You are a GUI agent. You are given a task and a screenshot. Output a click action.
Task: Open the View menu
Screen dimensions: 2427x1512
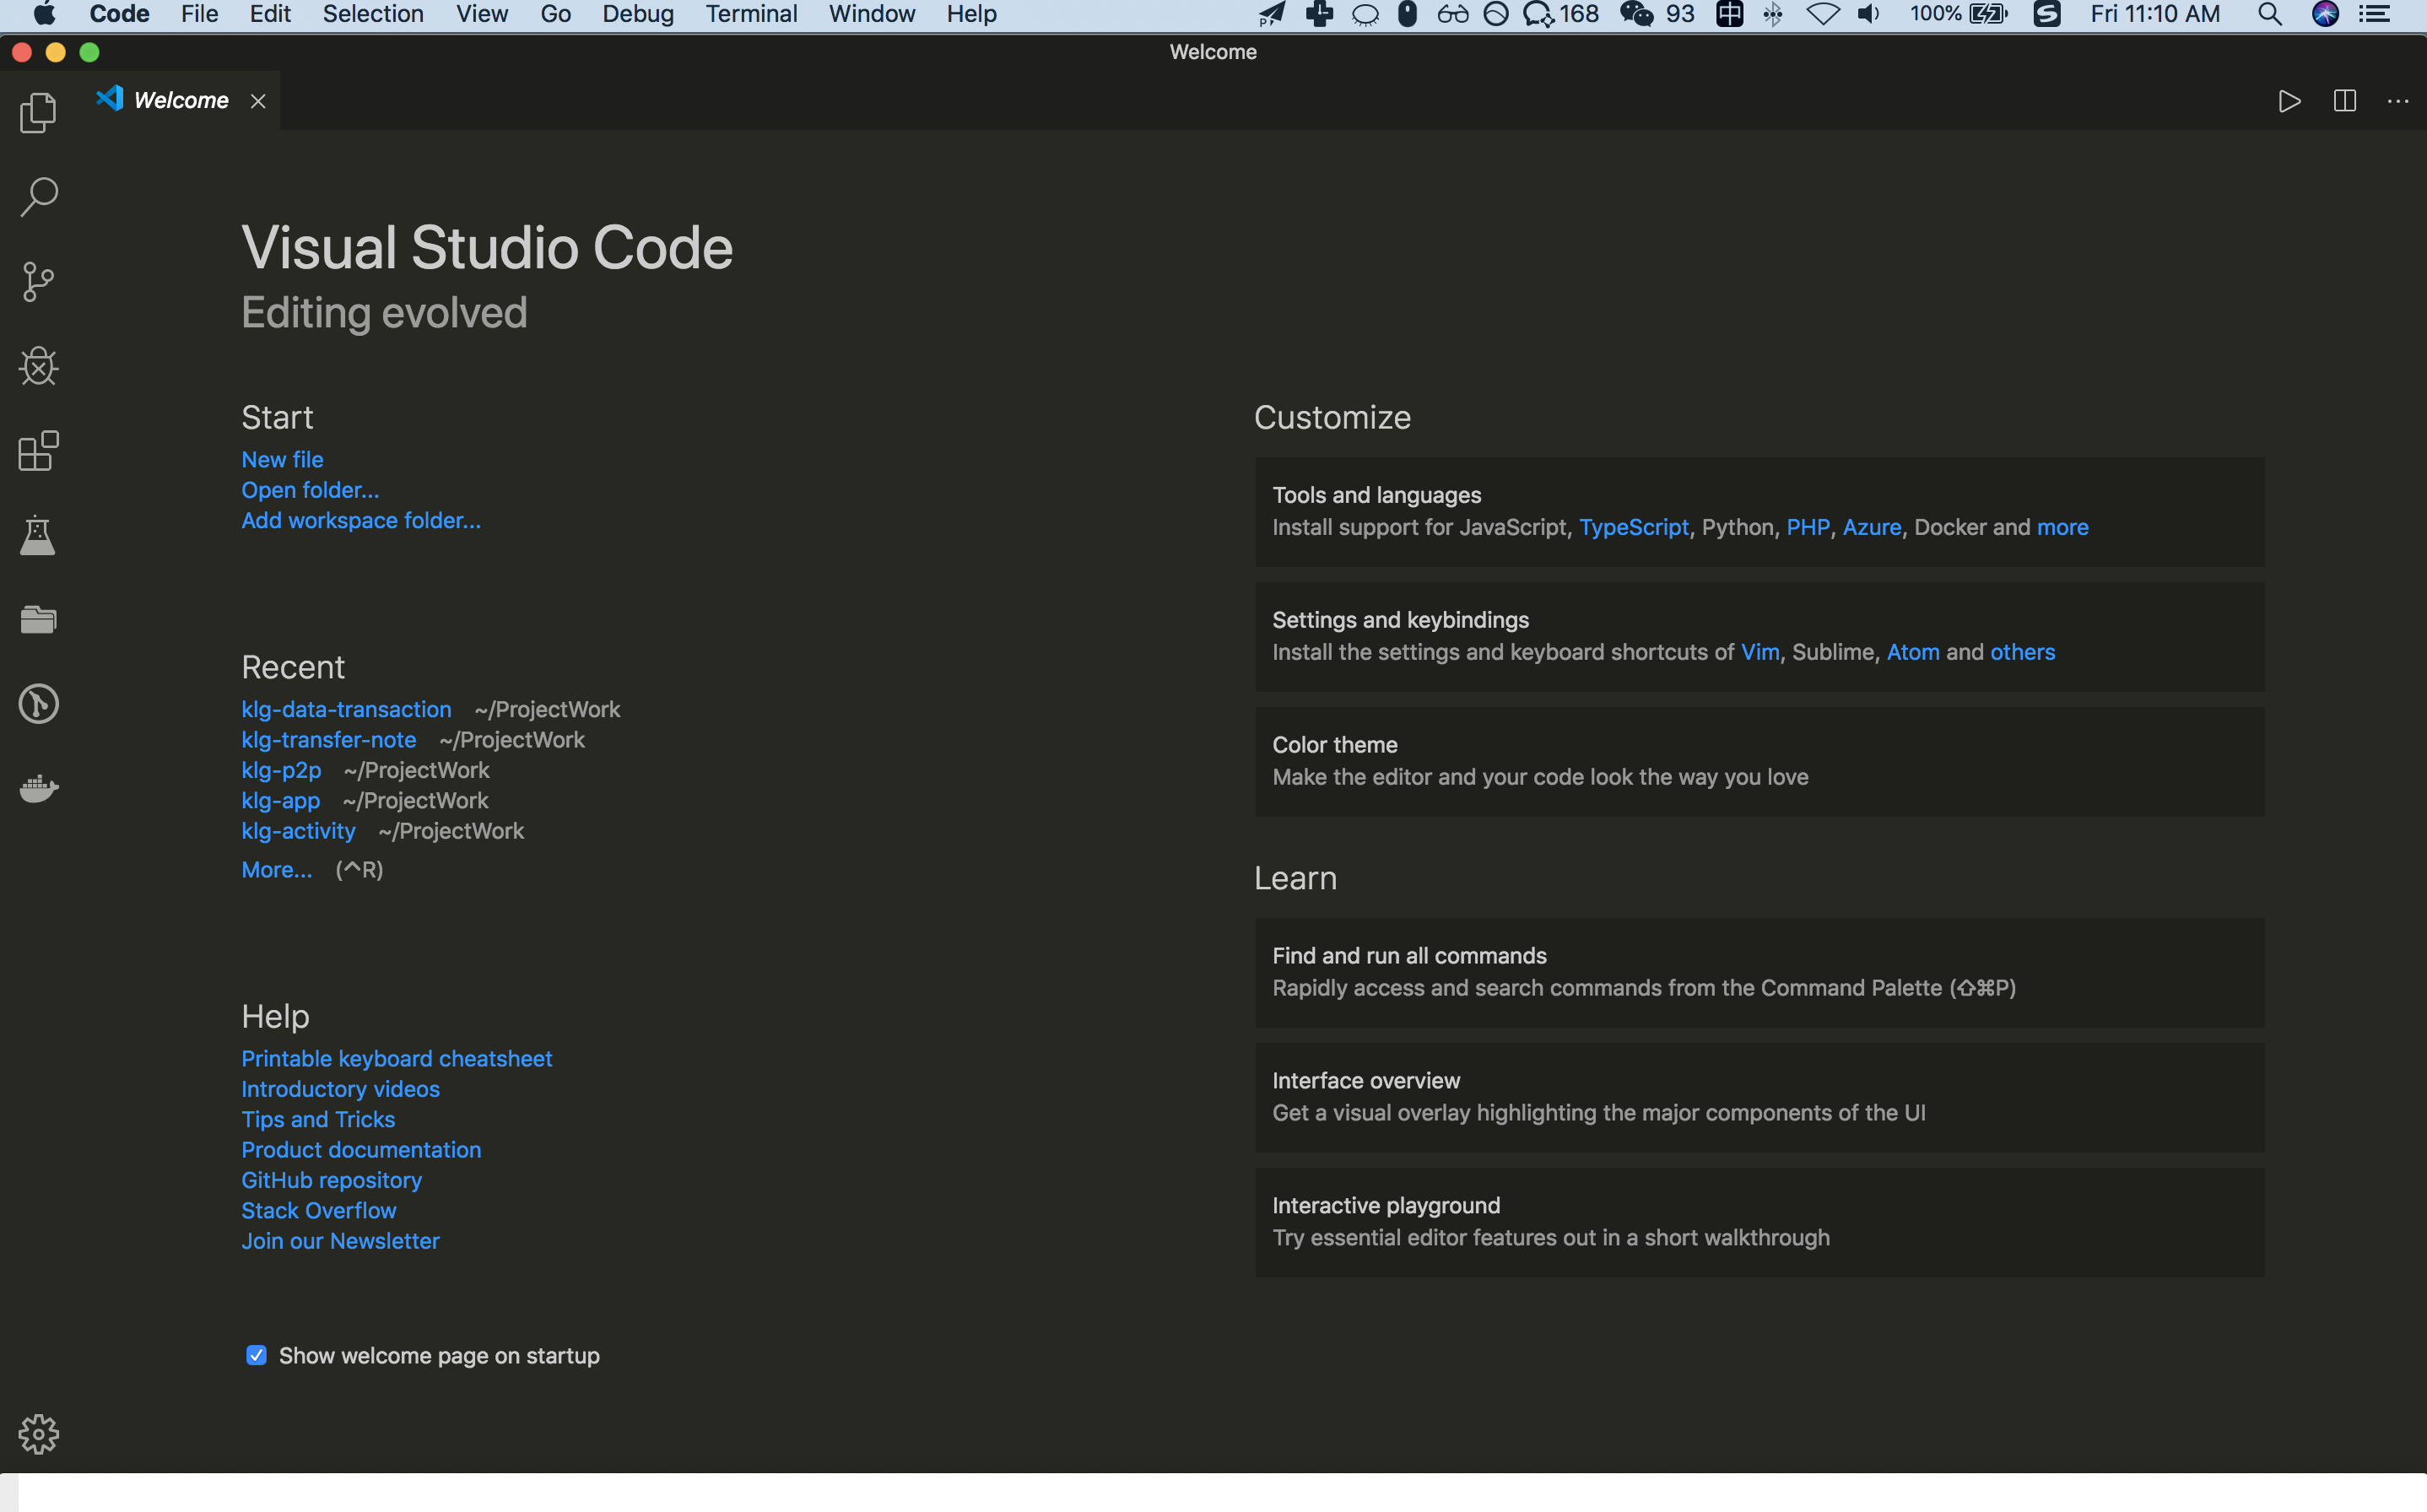point(482,14)
